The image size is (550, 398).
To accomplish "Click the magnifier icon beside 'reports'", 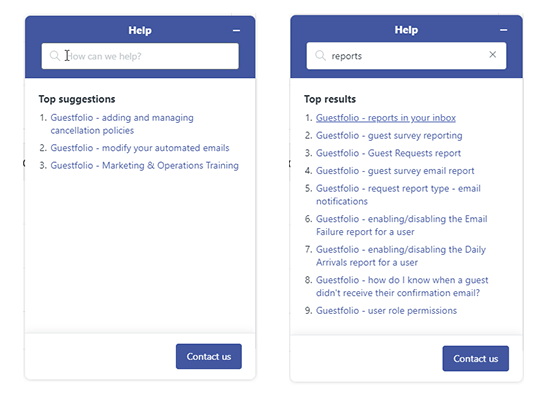I will click(320, 55).
